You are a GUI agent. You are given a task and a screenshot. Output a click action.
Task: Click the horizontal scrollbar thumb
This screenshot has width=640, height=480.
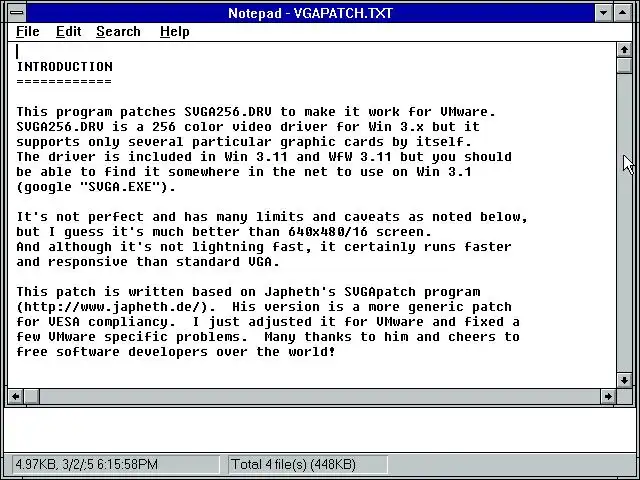click(x=32, y=396)
